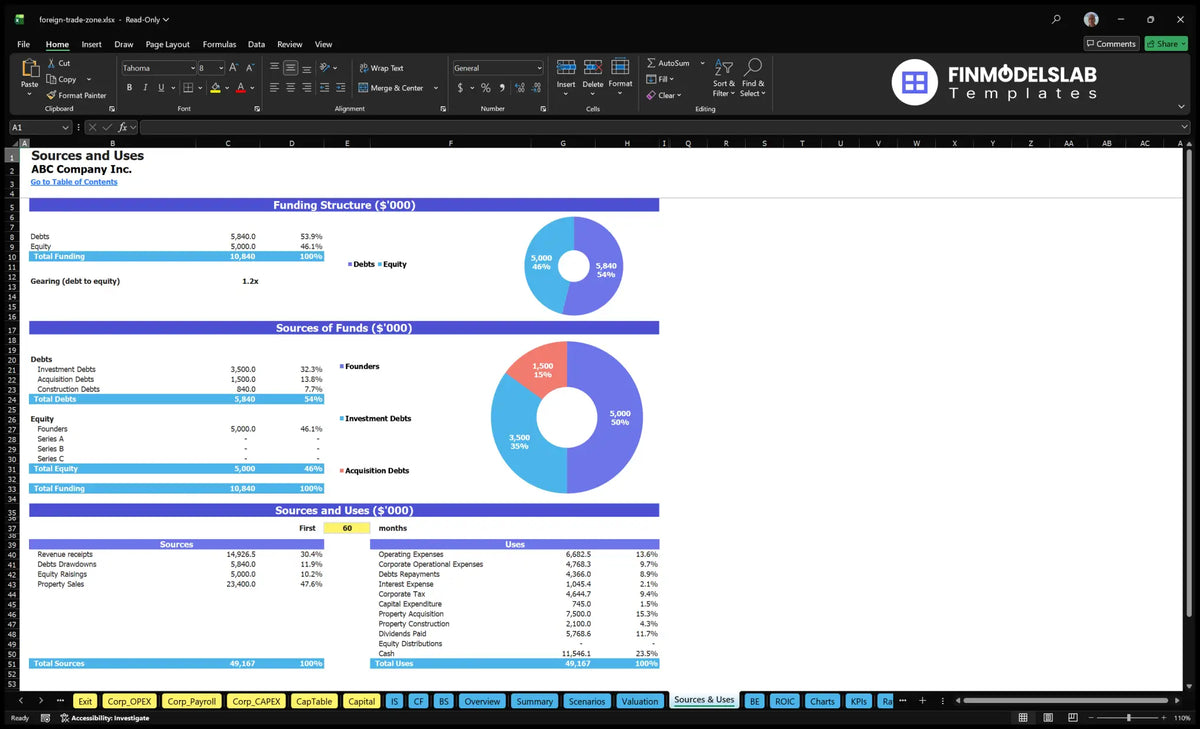Open the Fill menu in Editing group
Viewport: 1200px width, 729px height.
tap(660, 79)
